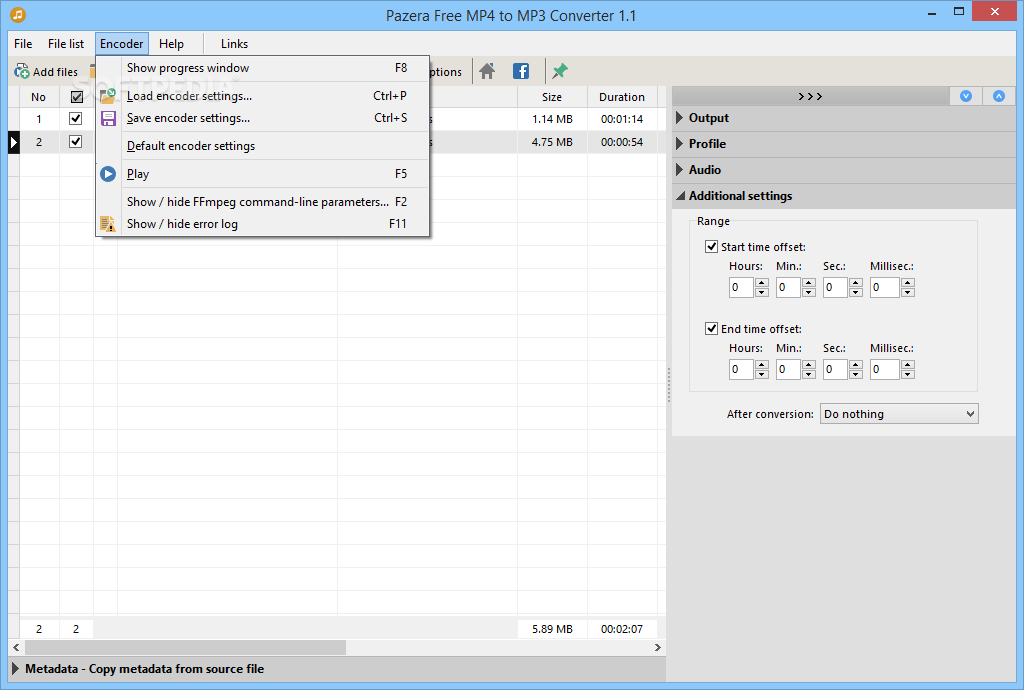Click the End time Hours input field

[x=741, y=369]
